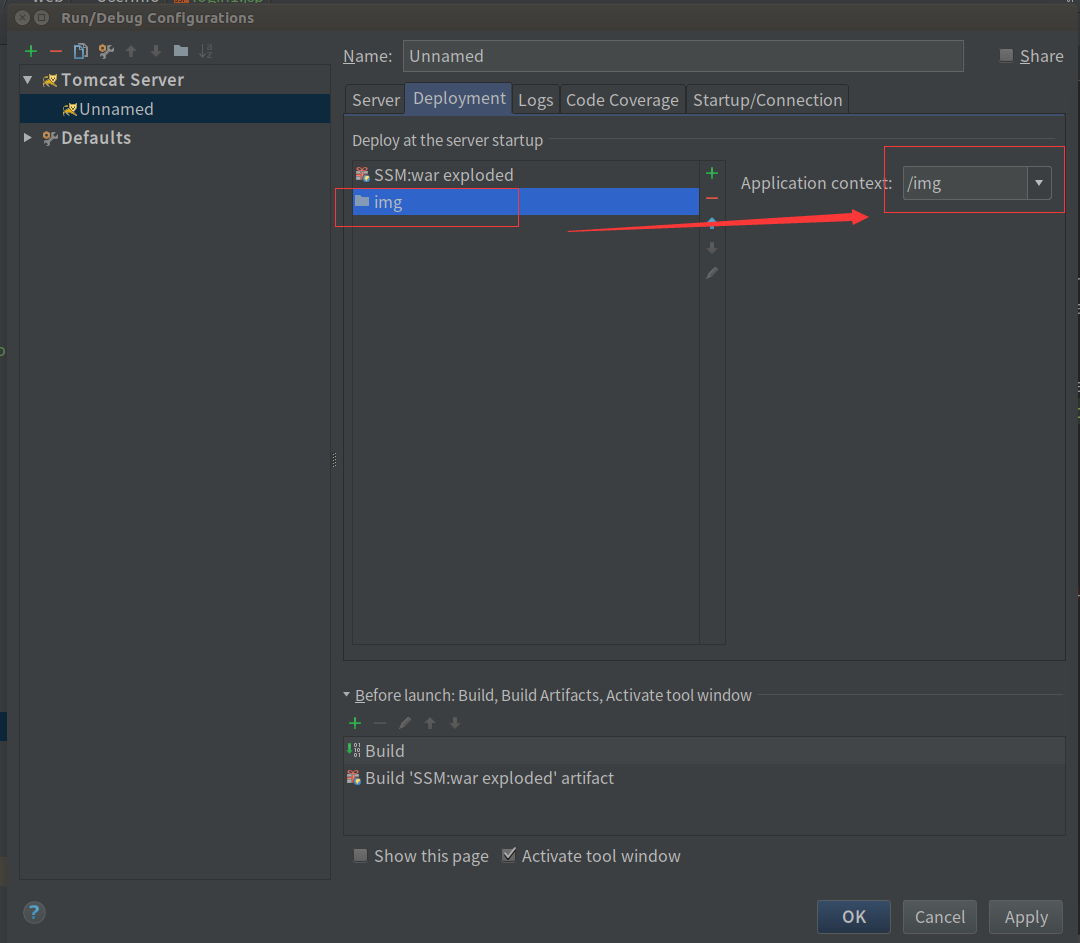1080x943 pixels.
Task: Collapse Before launch section triangle
Action: coord(346,694)
